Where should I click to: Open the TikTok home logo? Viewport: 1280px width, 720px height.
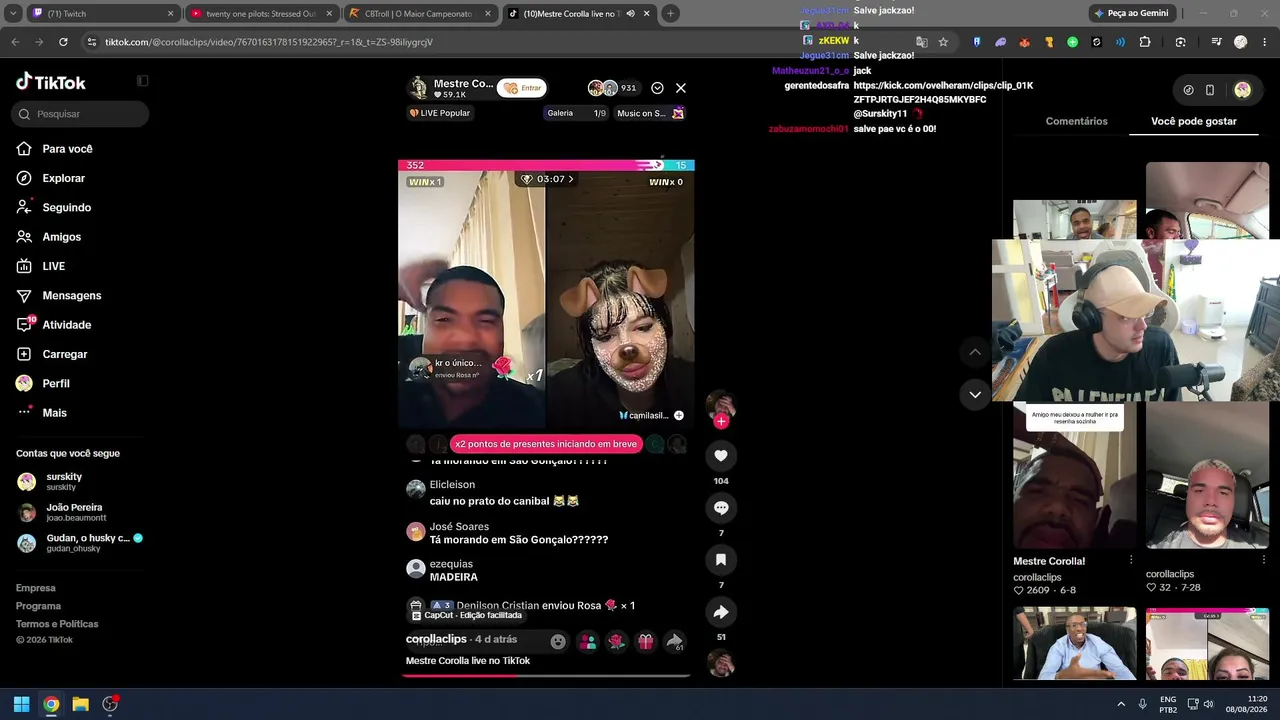coord(51,82)
